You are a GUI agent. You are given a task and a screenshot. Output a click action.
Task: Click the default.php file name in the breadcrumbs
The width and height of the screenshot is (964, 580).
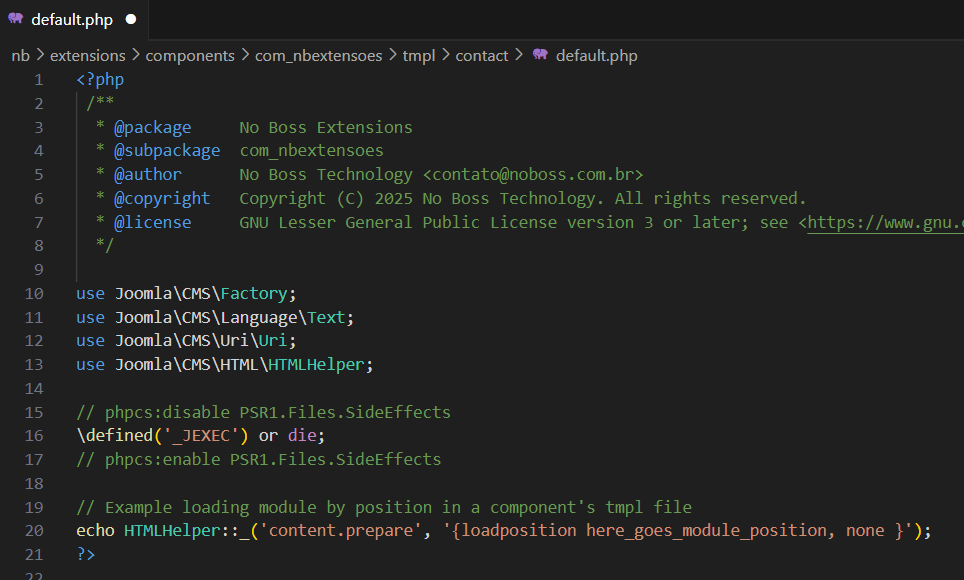(x=596, y=56)
